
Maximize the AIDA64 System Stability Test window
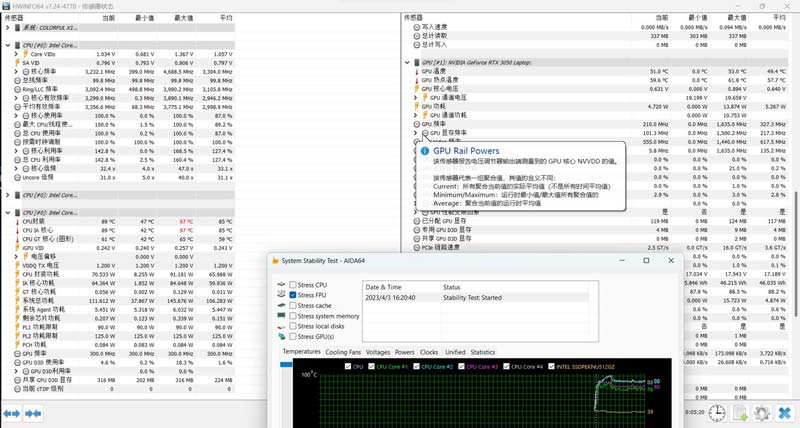646,261
